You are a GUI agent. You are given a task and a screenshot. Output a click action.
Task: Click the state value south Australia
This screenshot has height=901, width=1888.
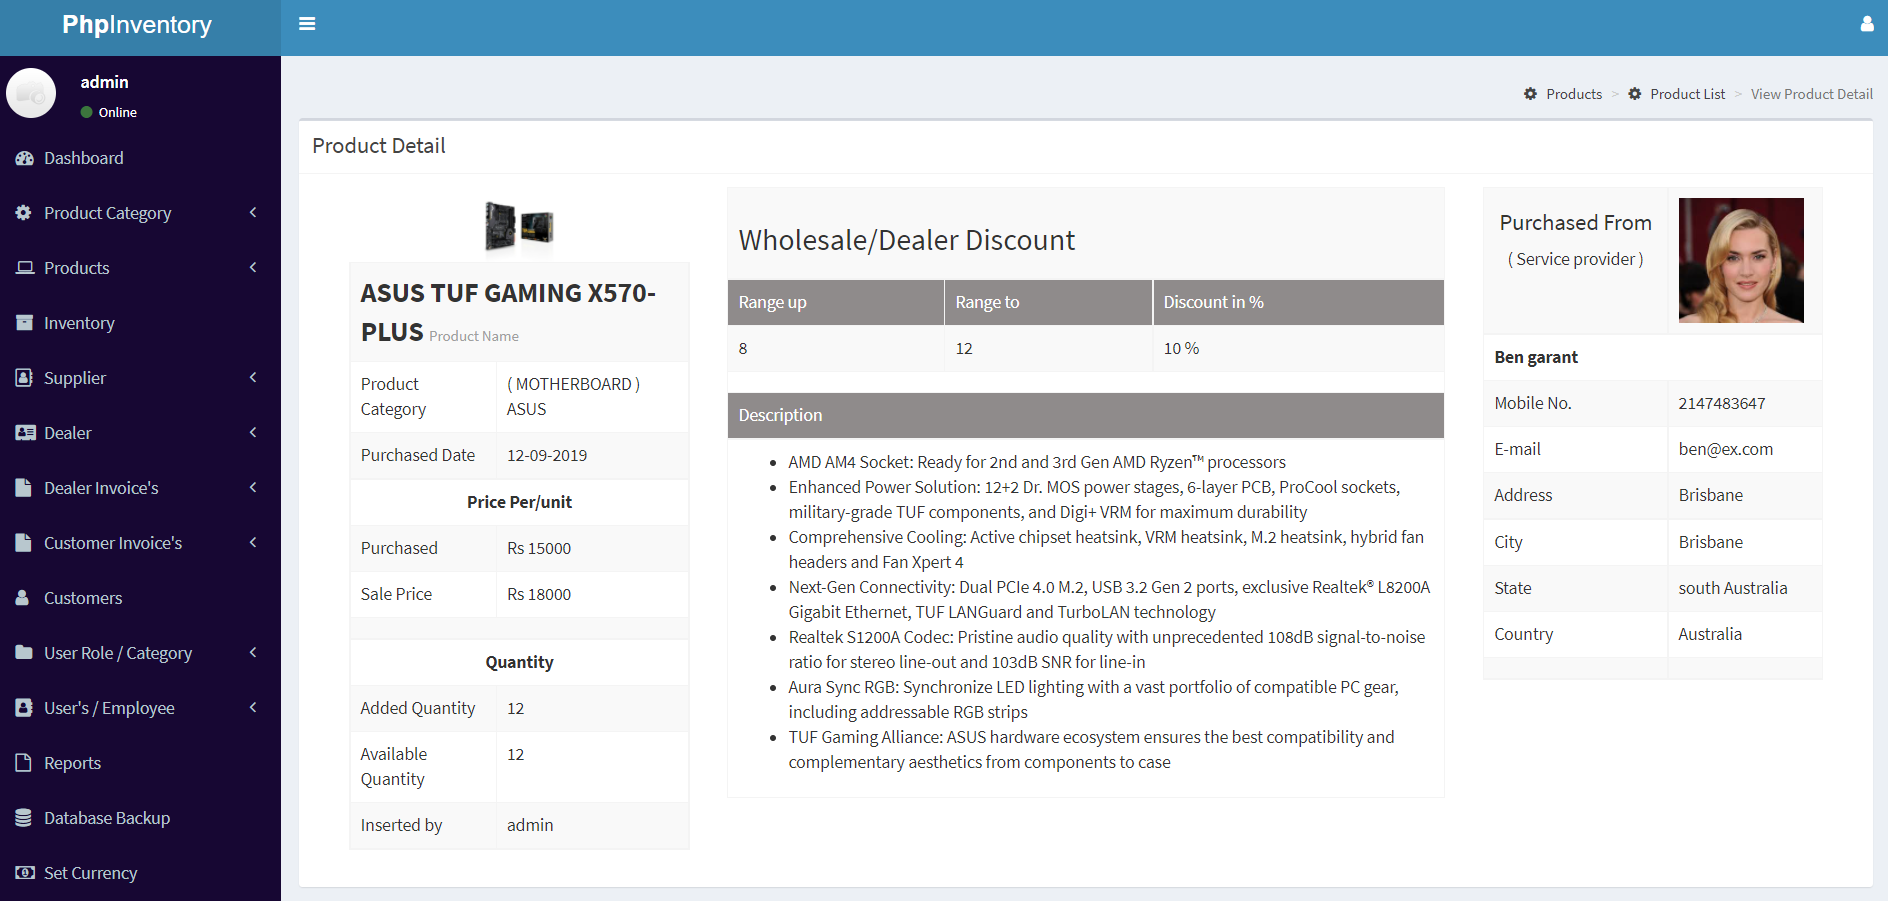[x=1733, y=588]
